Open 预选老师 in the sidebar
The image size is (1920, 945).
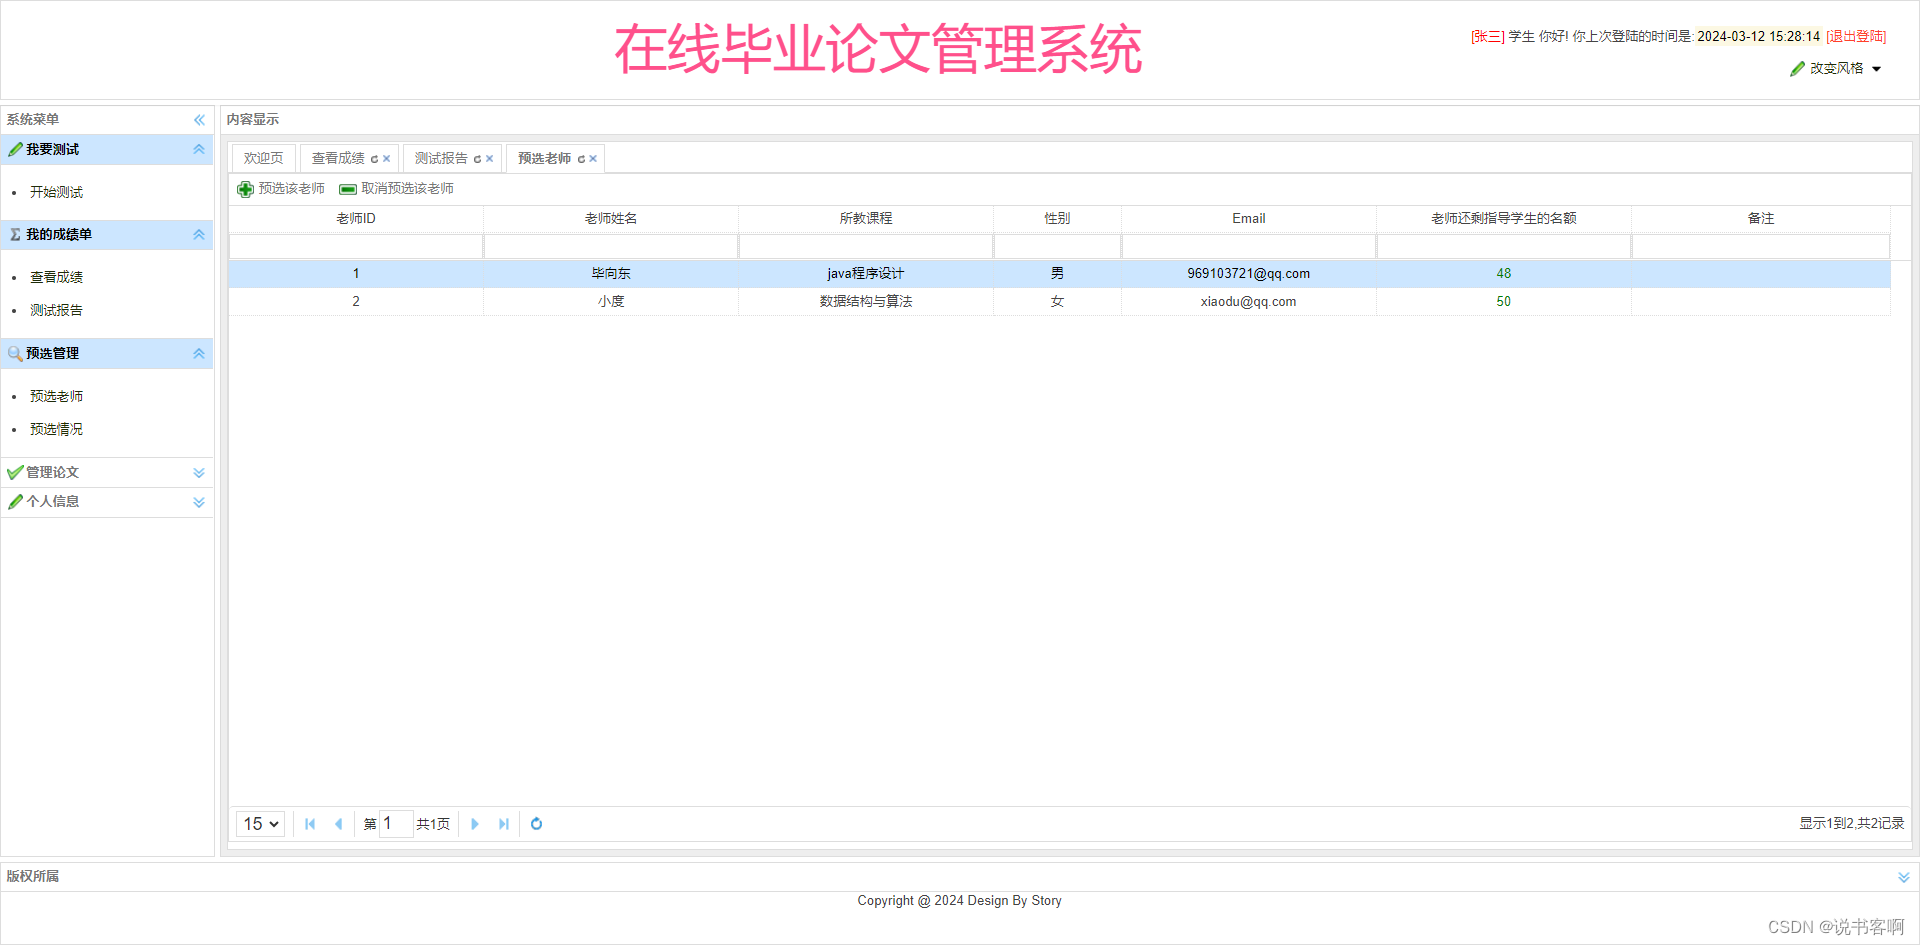[x=56, y=396]
